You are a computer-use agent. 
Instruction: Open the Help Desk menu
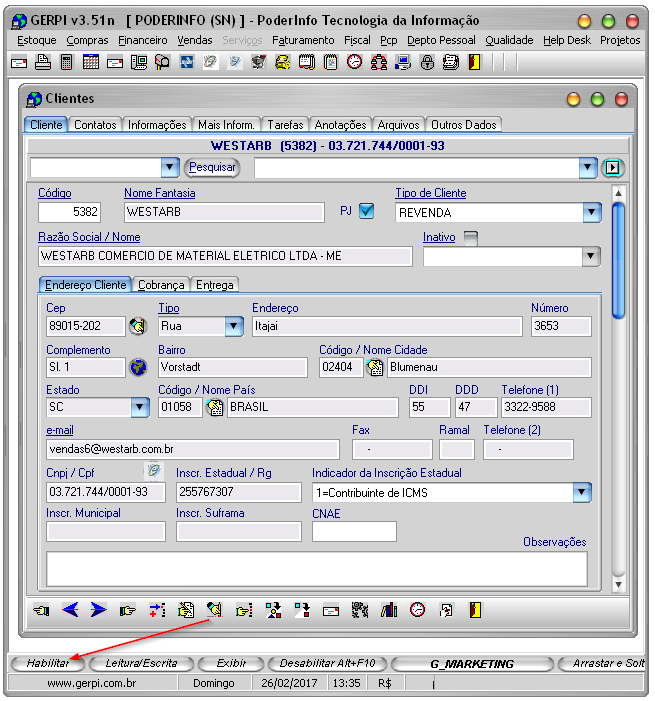[567, 40]
